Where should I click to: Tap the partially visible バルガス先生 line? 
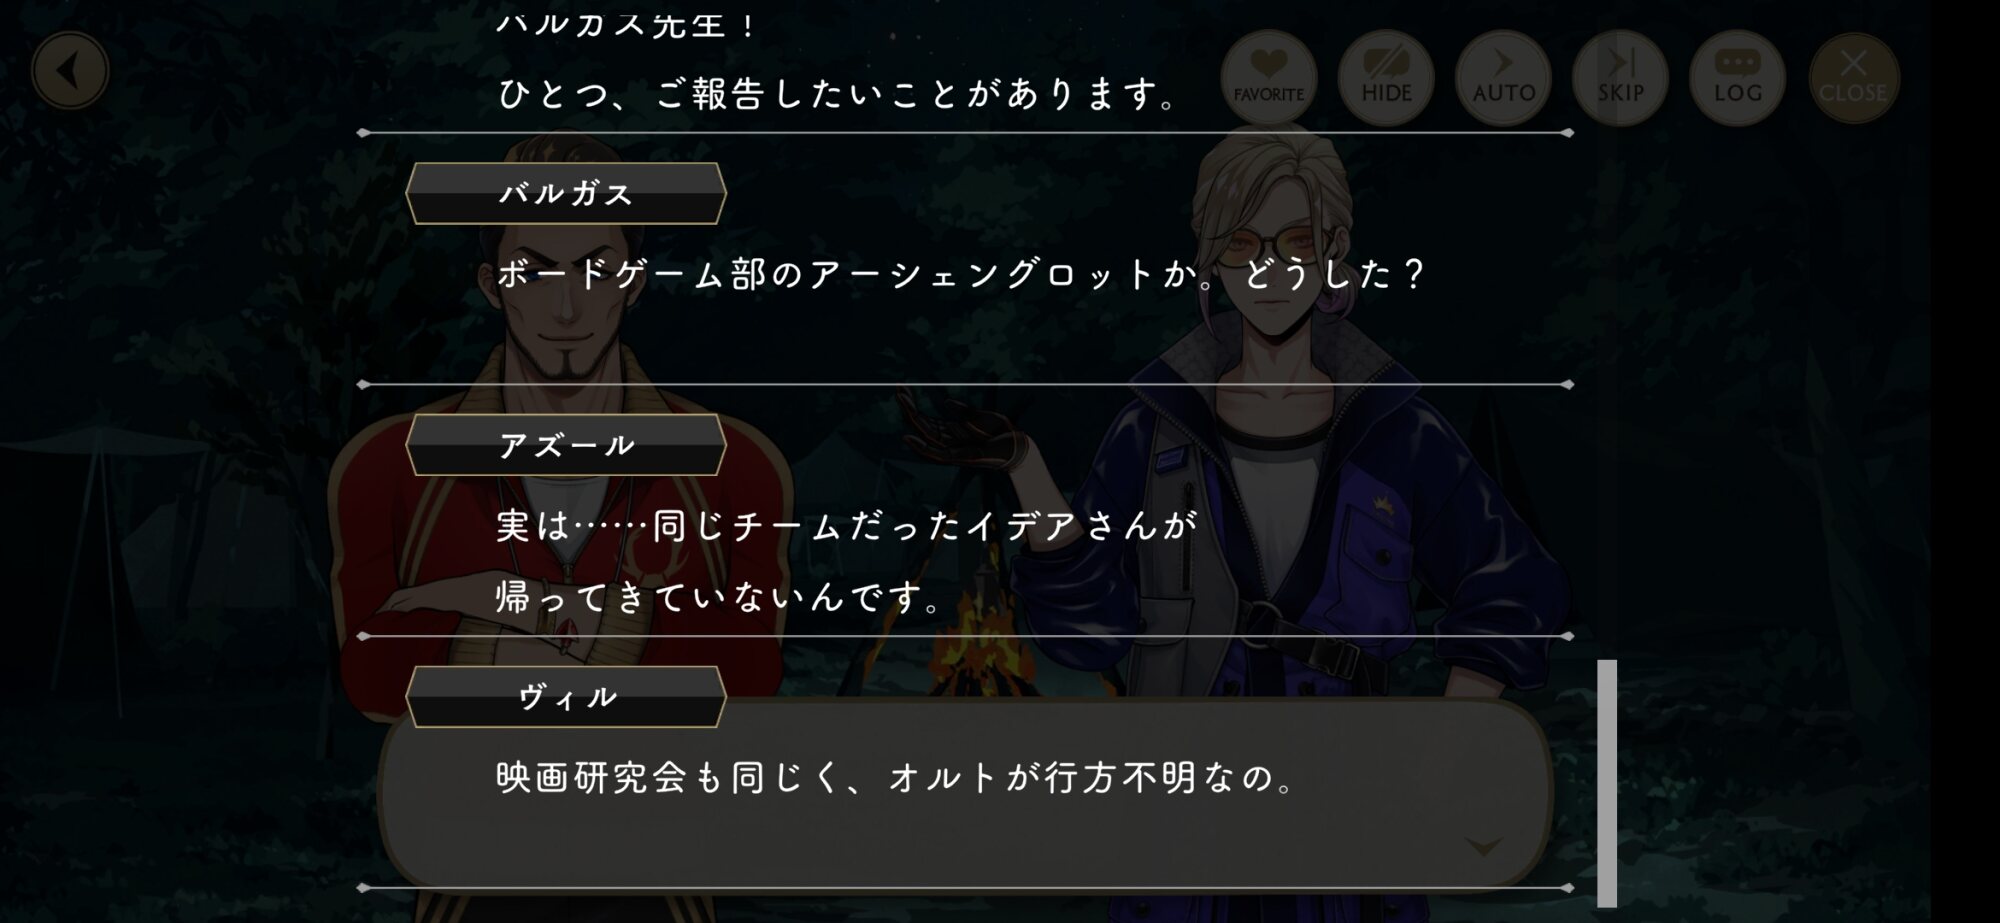coord(628,22)
